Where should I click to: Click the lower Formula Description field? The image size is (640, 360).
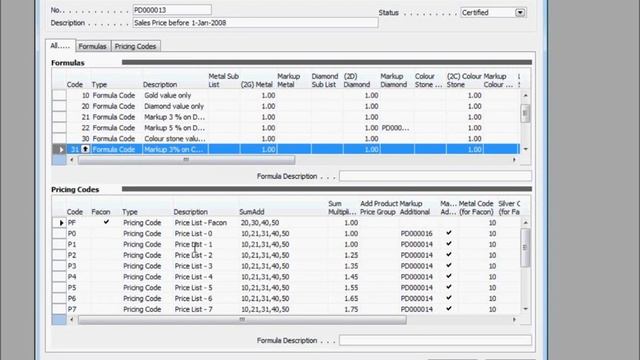[x=435, y=340]
